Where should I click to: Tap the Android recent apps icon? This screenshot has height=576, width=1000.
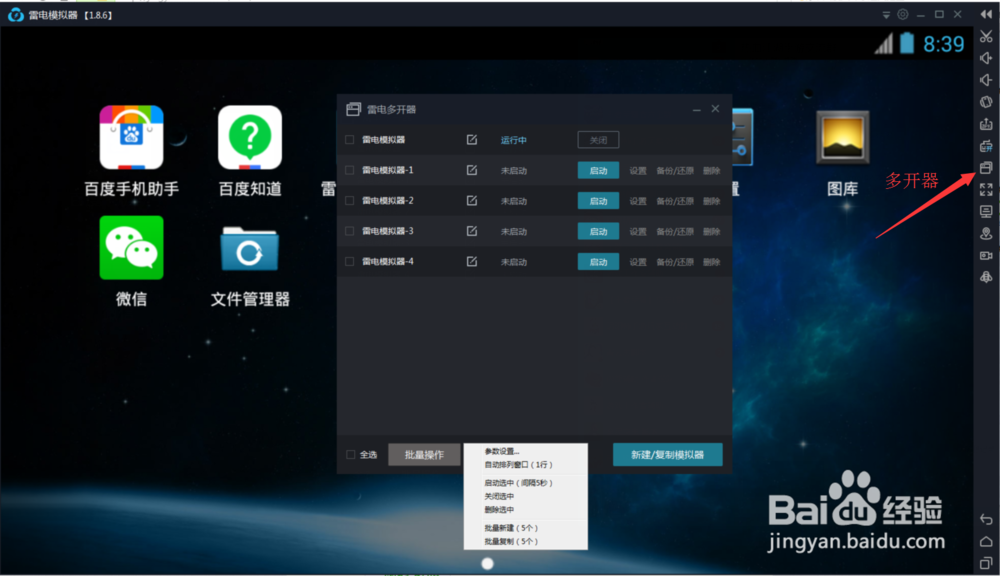point(986,563)
